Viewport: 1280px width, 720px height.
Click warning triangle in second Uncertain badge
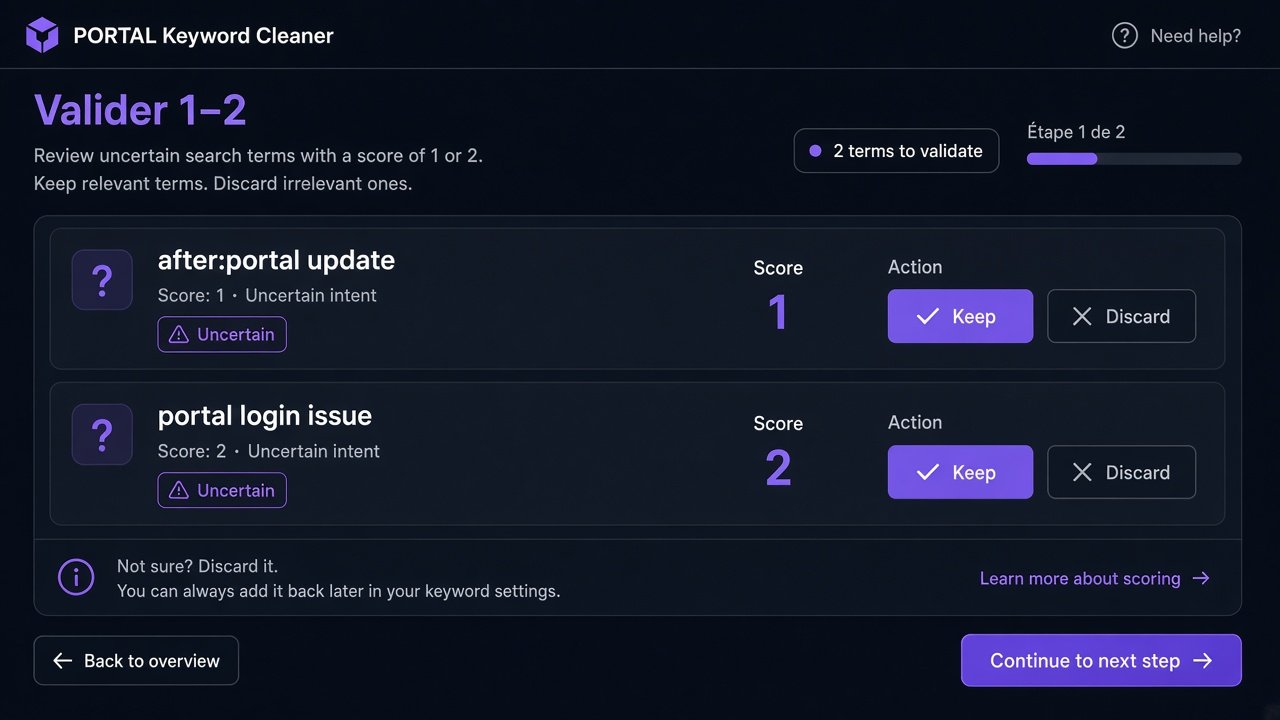179,490
